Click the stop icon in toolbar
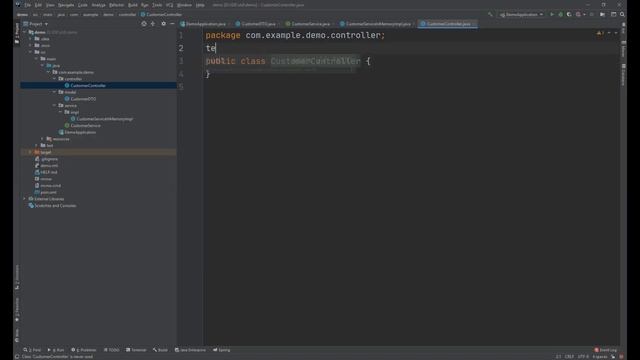Image resolution: width=640 pixels, height=360 pixels. (591, 14)
